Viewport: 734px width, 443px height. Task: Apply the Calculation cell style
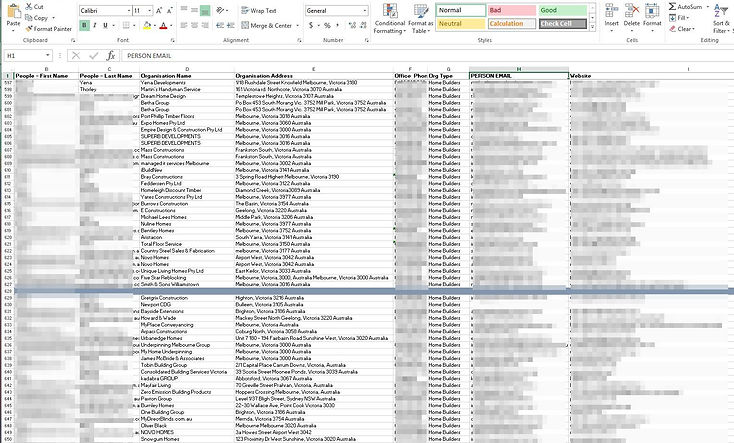(512, 23)
